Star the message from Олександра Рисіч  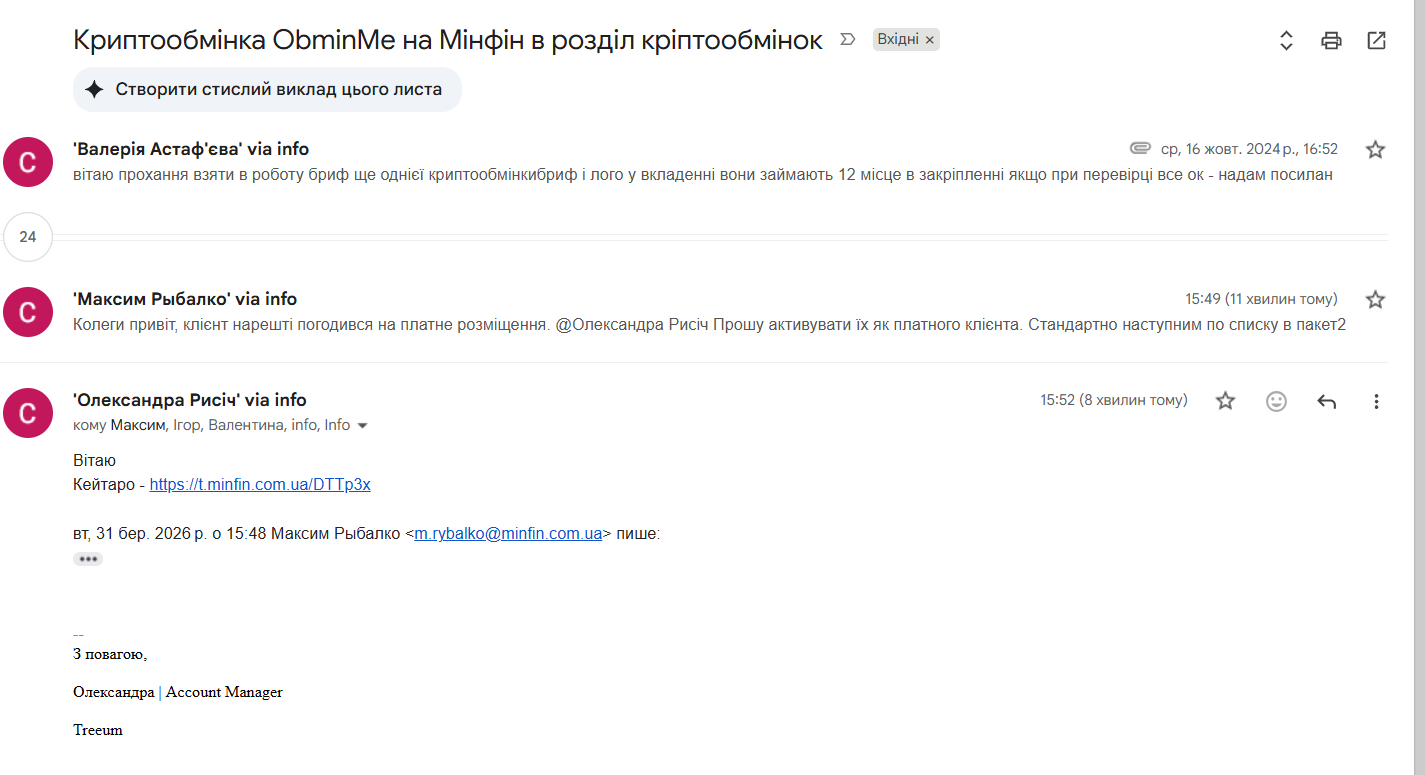pyautogui.click(x=1225, y=401)
